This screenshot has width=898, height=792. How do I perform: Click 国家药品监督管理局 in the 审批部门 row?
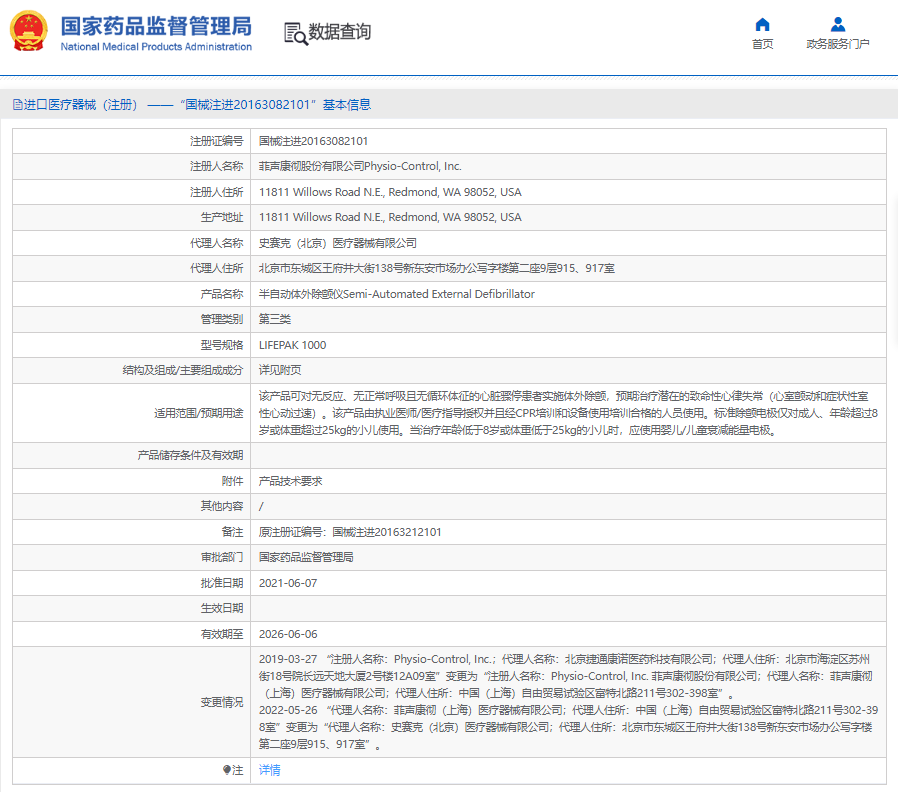(x=306, y=557)
